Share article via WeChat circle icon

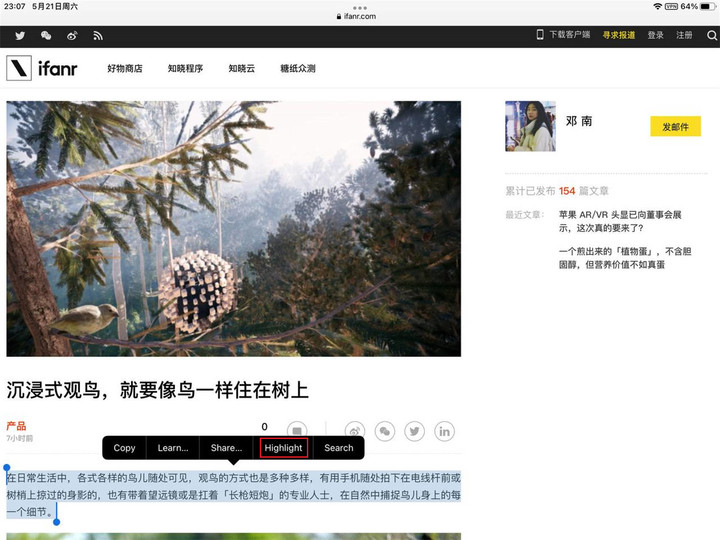[385, 431]
